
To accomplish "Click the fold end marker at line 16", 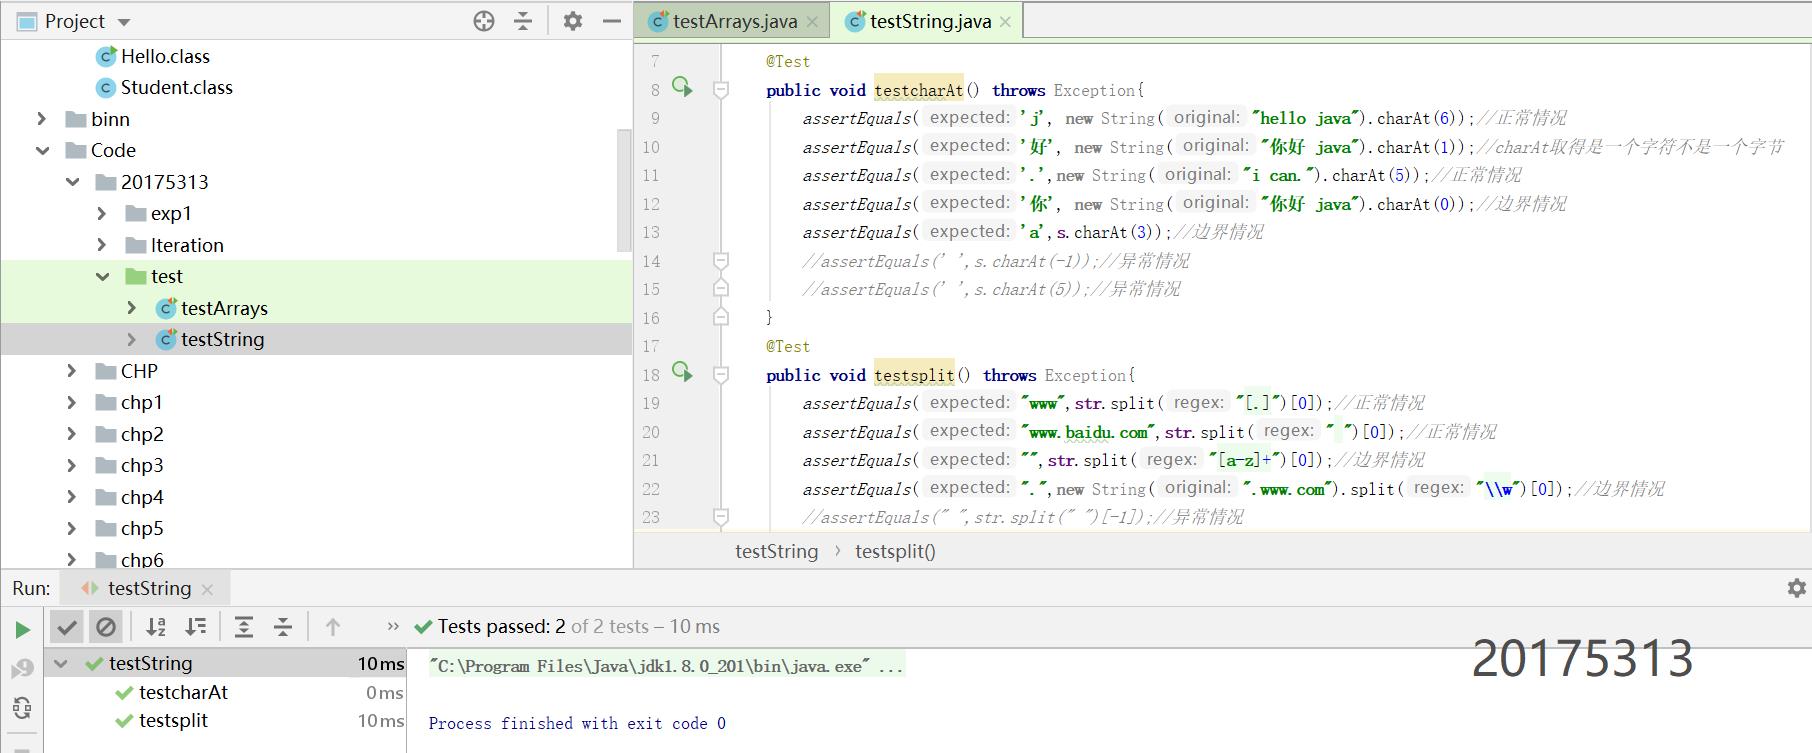I will click(x=720, y=318).
